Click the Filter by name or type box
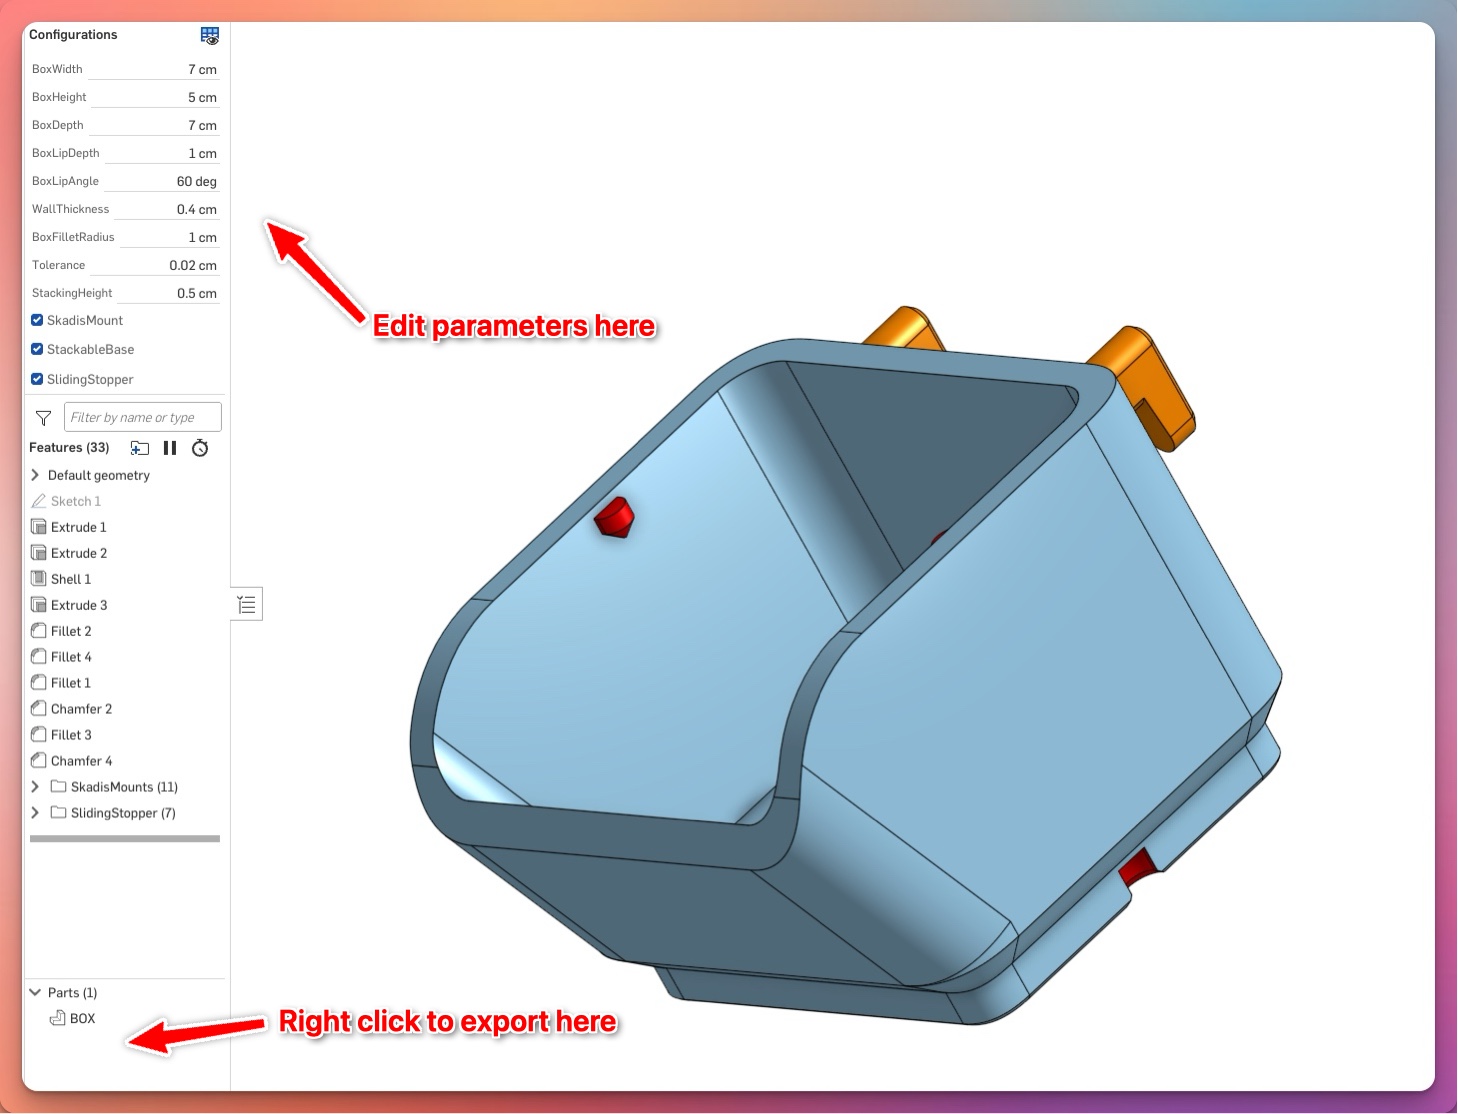Screen dimensions: 1458x1114 pos(143,417)
